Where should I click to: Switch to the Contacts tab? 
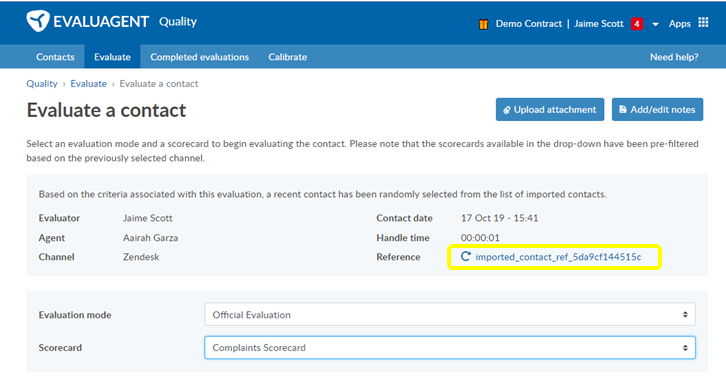(x=55, y=57)
